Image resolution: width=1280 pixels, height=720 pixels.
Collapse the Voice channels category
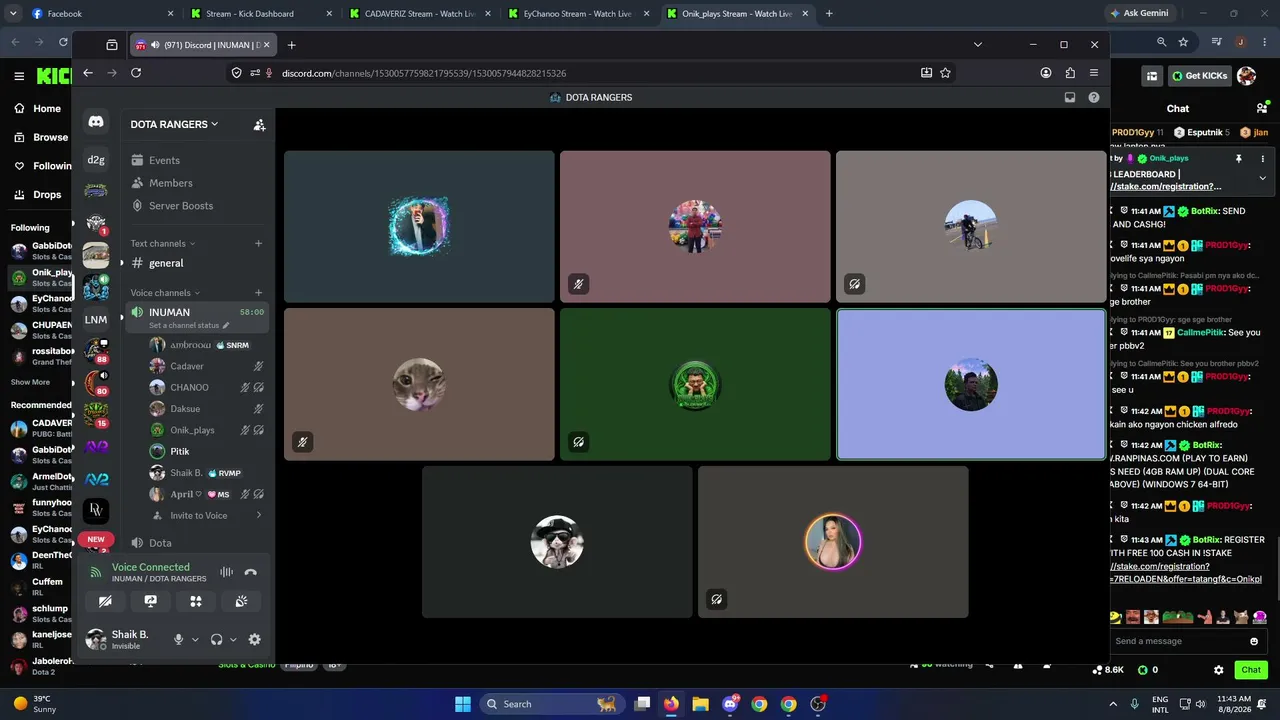pyautogui.click(x=165, y=293)
